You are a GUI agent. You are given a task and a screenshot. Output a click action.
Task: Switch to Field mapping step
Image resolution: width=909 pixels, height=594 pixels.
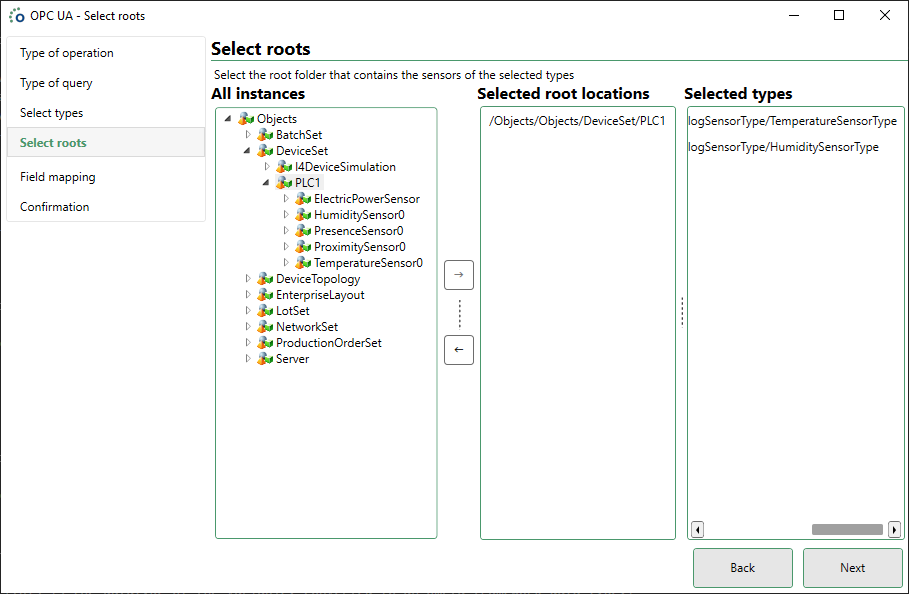click(x=58, y=177)
